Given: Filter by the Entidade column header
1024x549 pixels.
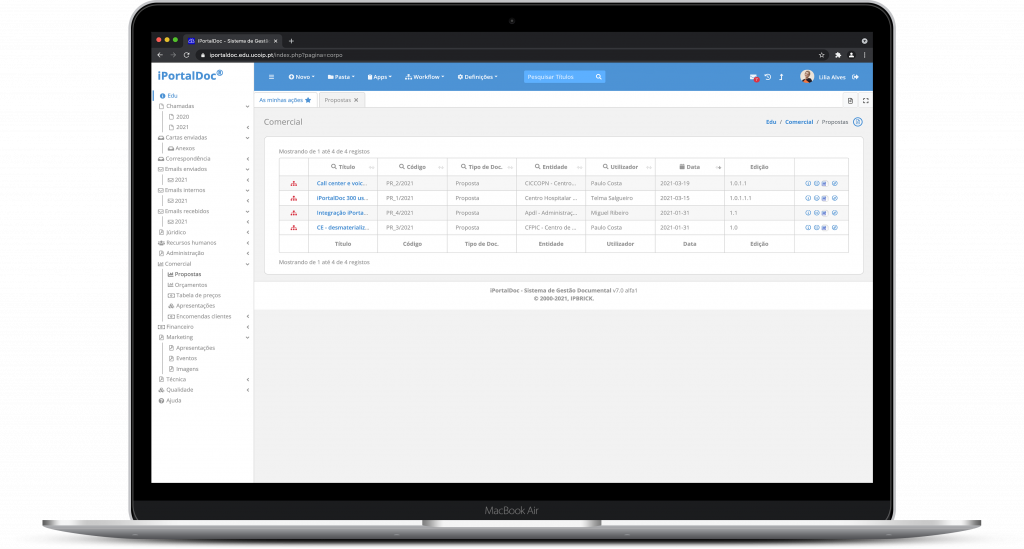Looking at the screenshot, I should pyautogui.click(x=551, y=167).
